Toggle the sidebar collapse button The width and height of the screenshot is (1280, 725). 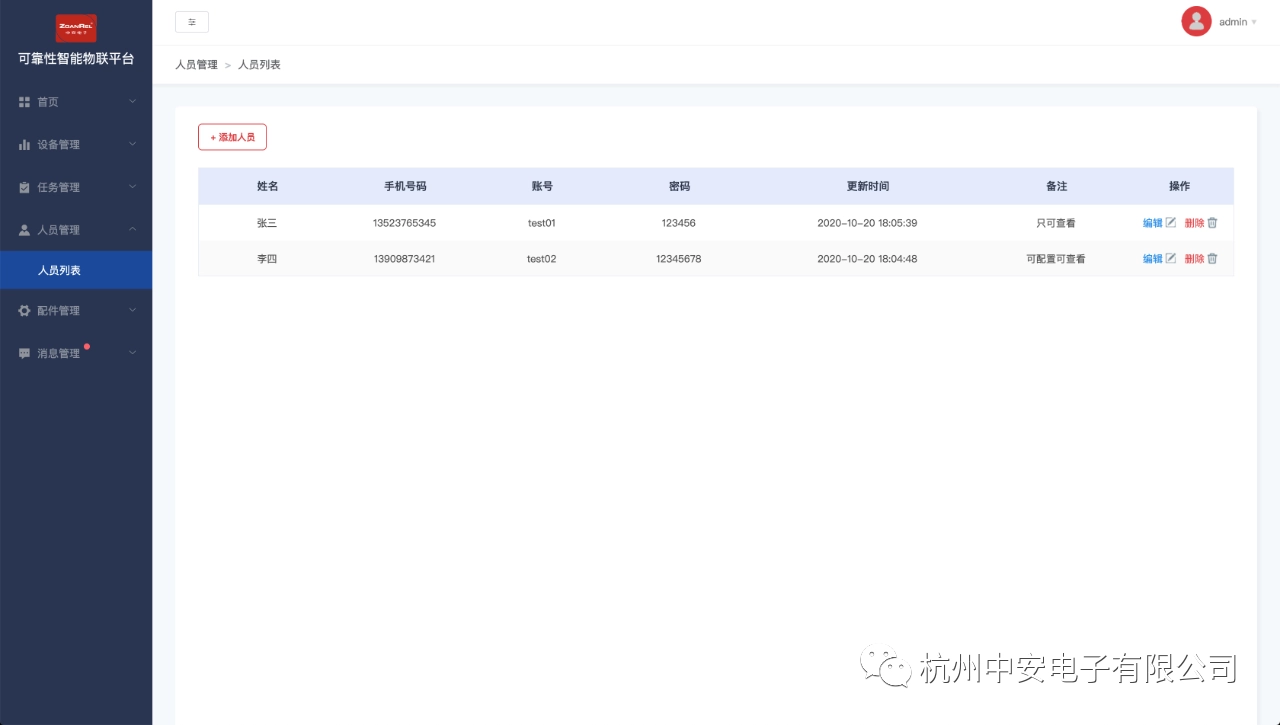coord(192,22)
